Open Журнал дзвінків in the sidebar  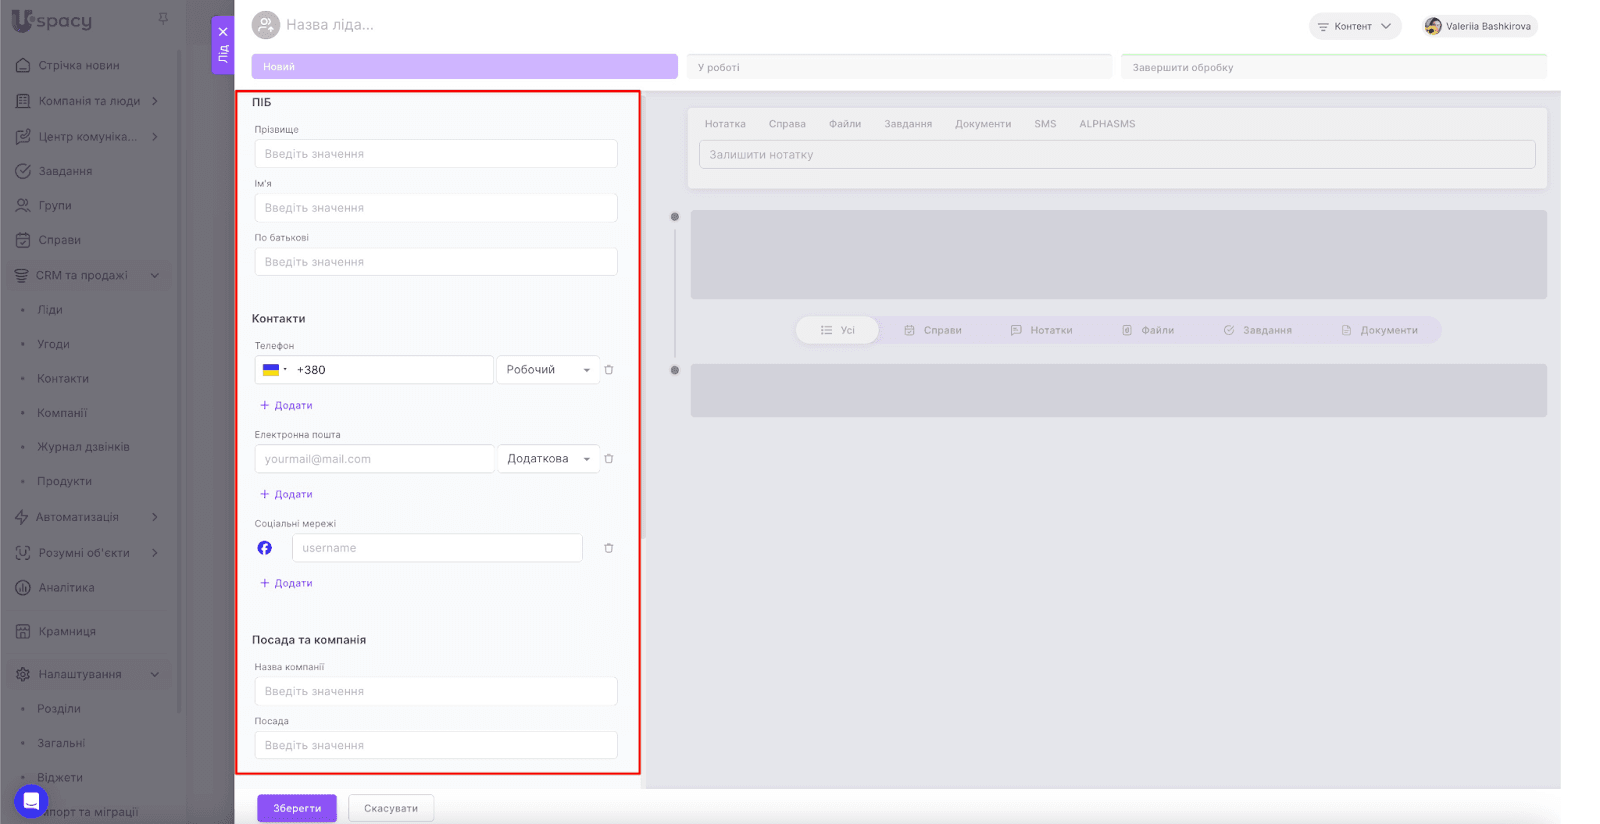84,447
